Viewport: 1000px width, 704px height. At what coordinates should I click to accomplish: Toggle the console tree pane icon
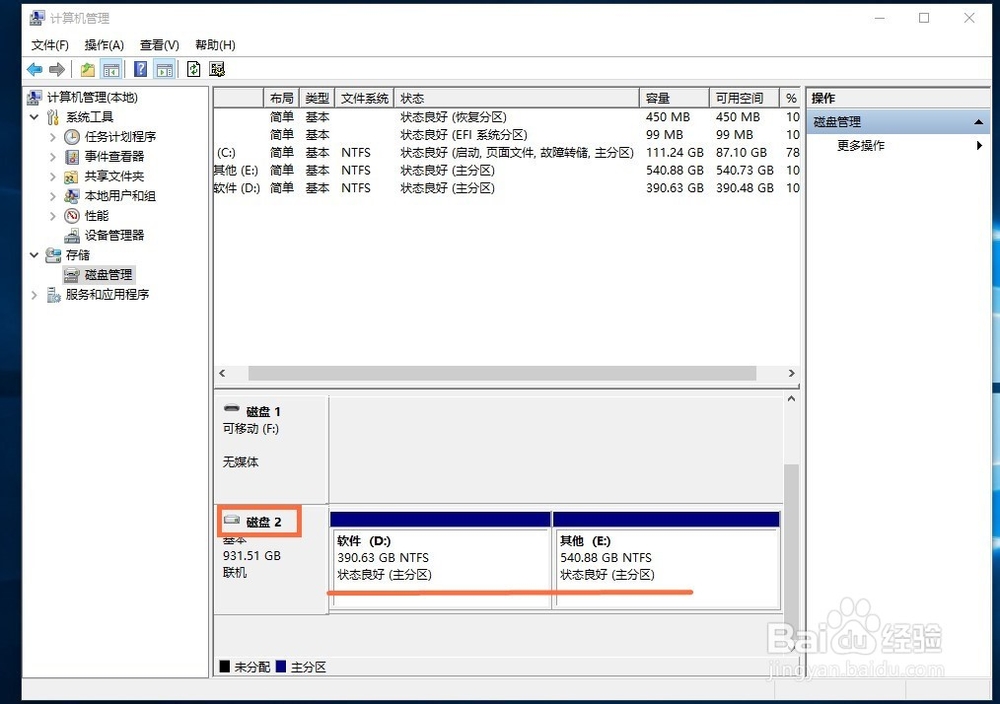[111, 68]
